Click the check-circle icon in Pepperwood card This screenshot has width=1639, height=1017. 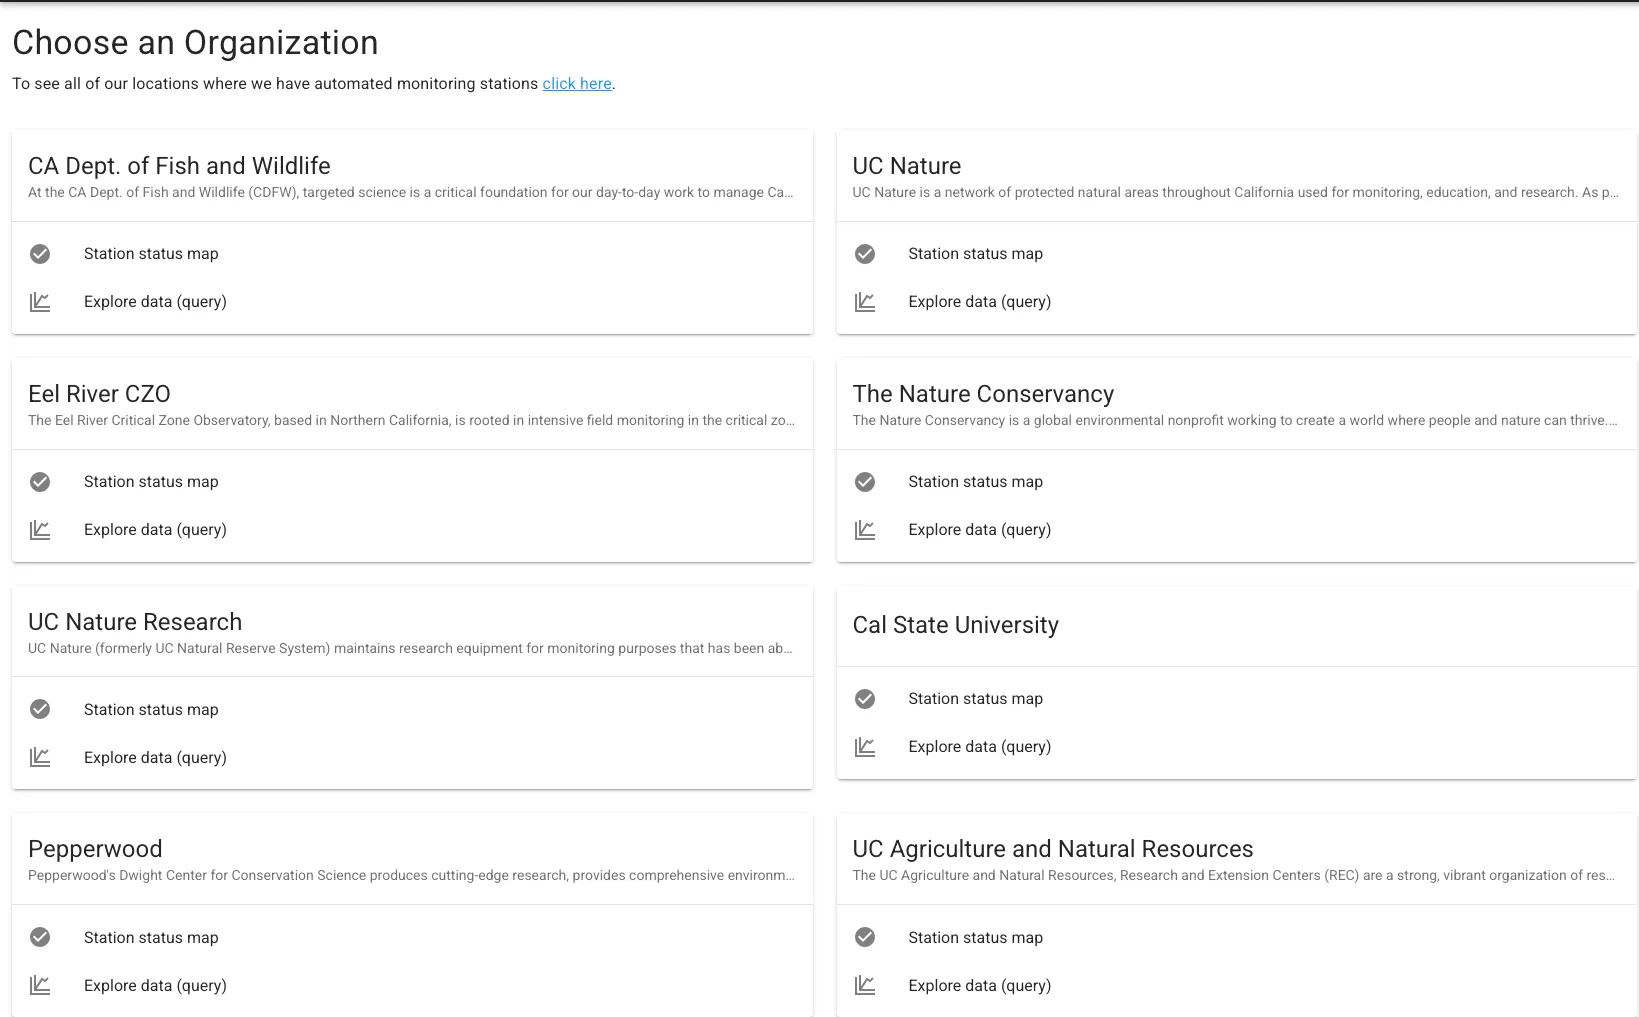point(40,938)
